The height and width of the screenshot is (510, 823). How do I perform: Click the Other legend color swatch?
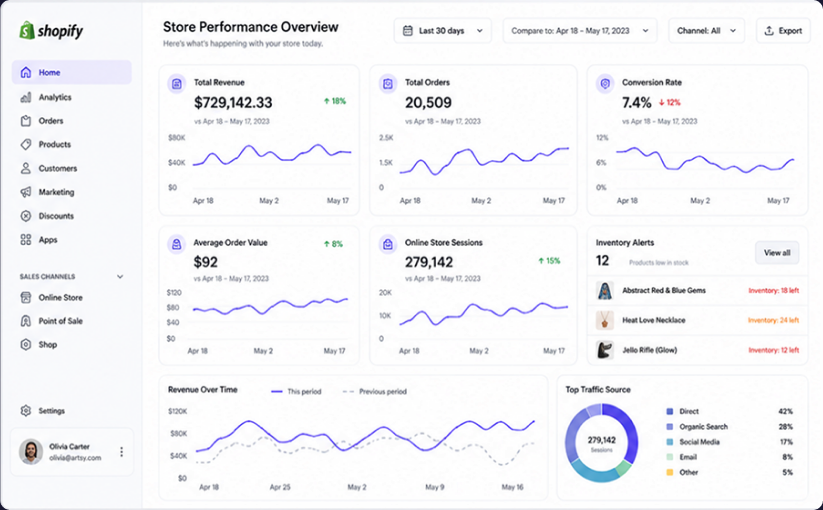pyautogui.click(x=669, y=472)
